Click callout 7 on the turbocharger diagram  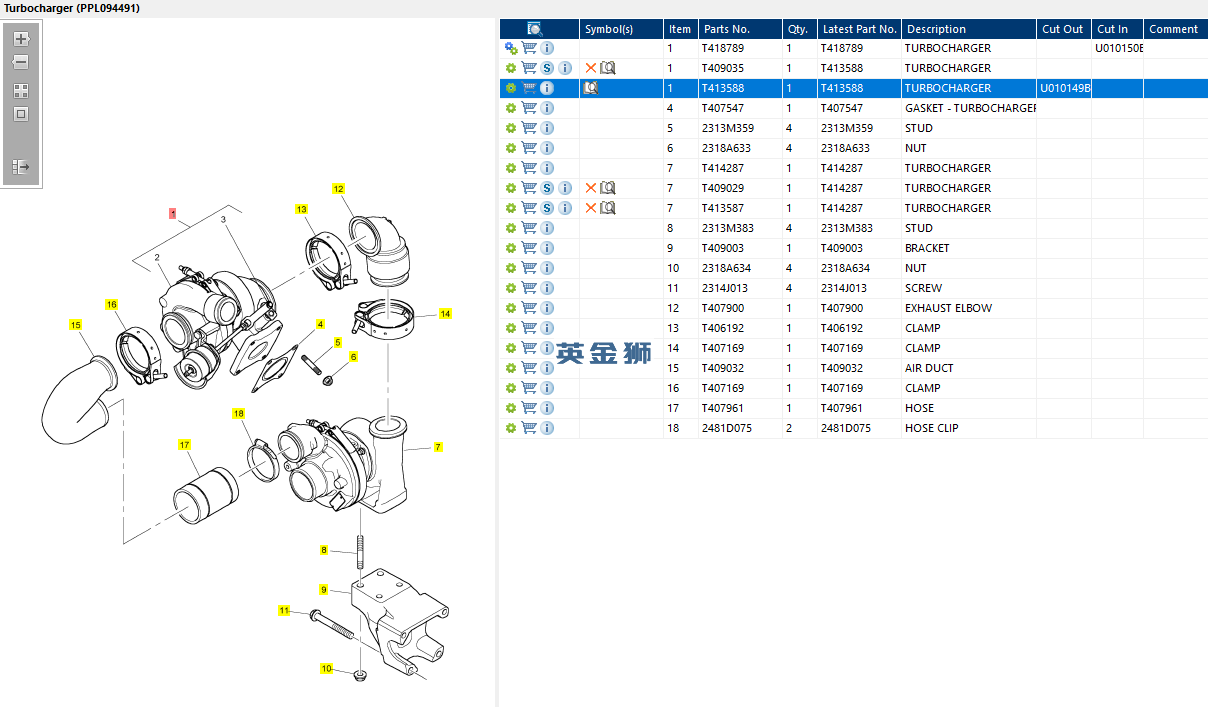point(438,447)
